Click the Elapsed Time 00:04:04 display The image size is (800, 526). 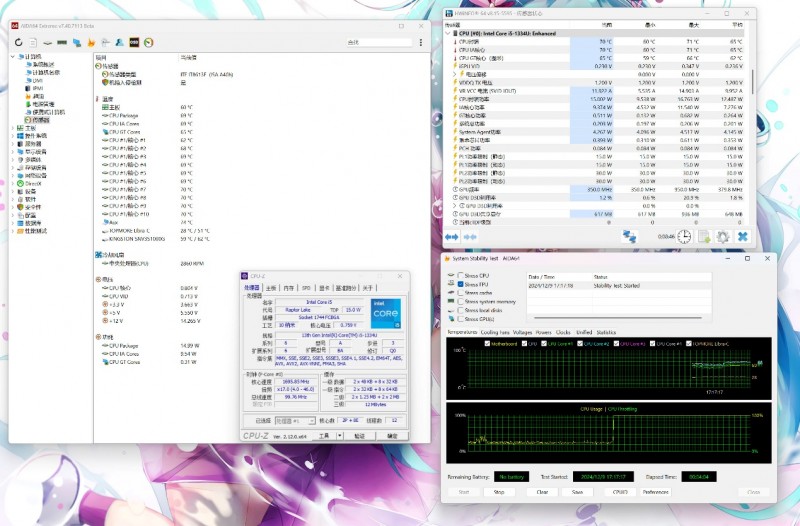[699, 477]
